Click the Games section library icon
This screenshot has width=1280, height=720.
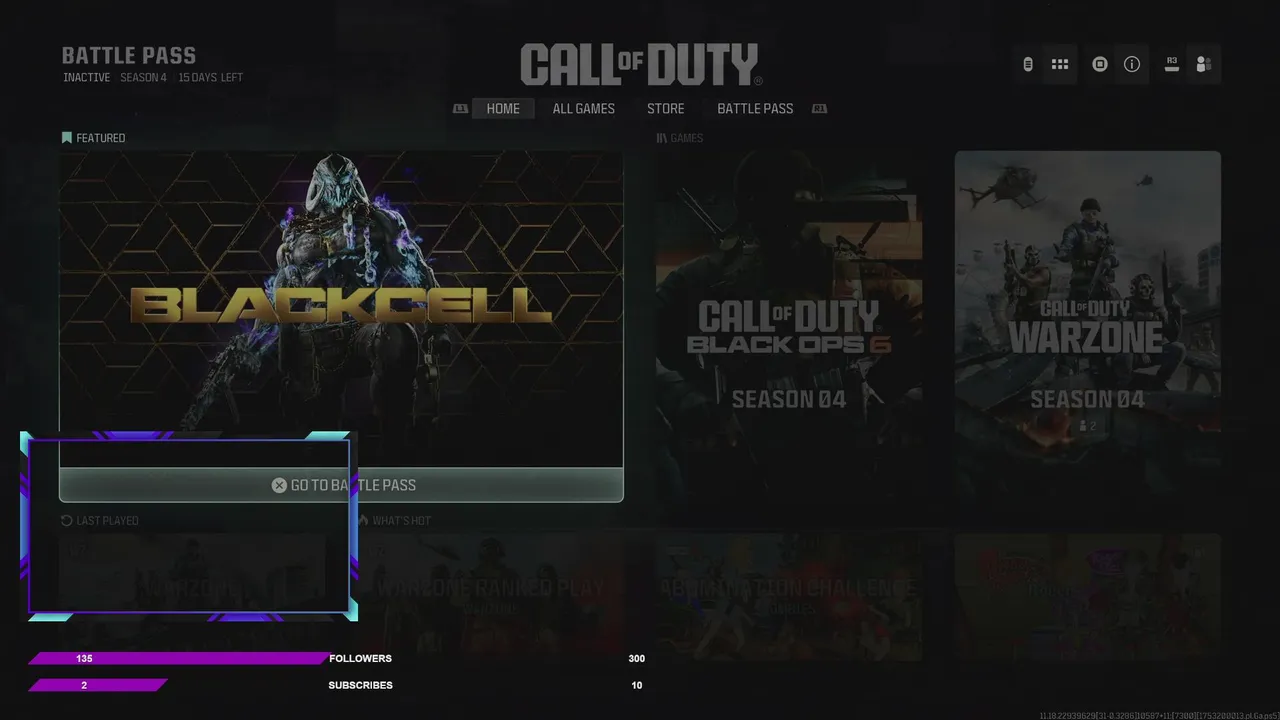tap(661, 138)
